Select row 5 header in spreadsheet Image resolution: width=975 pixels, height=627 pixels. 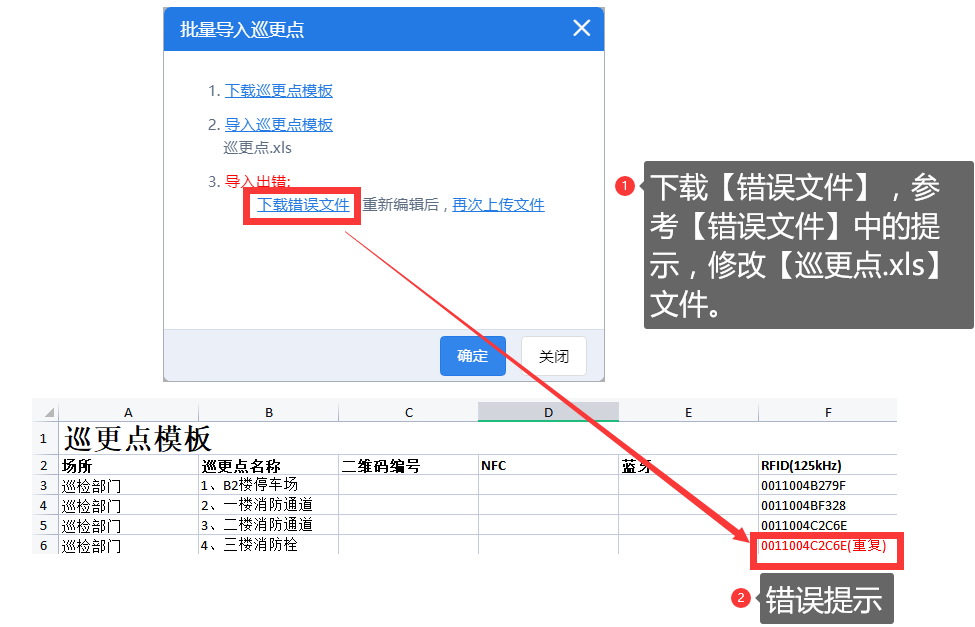click(x=44, y=525)
